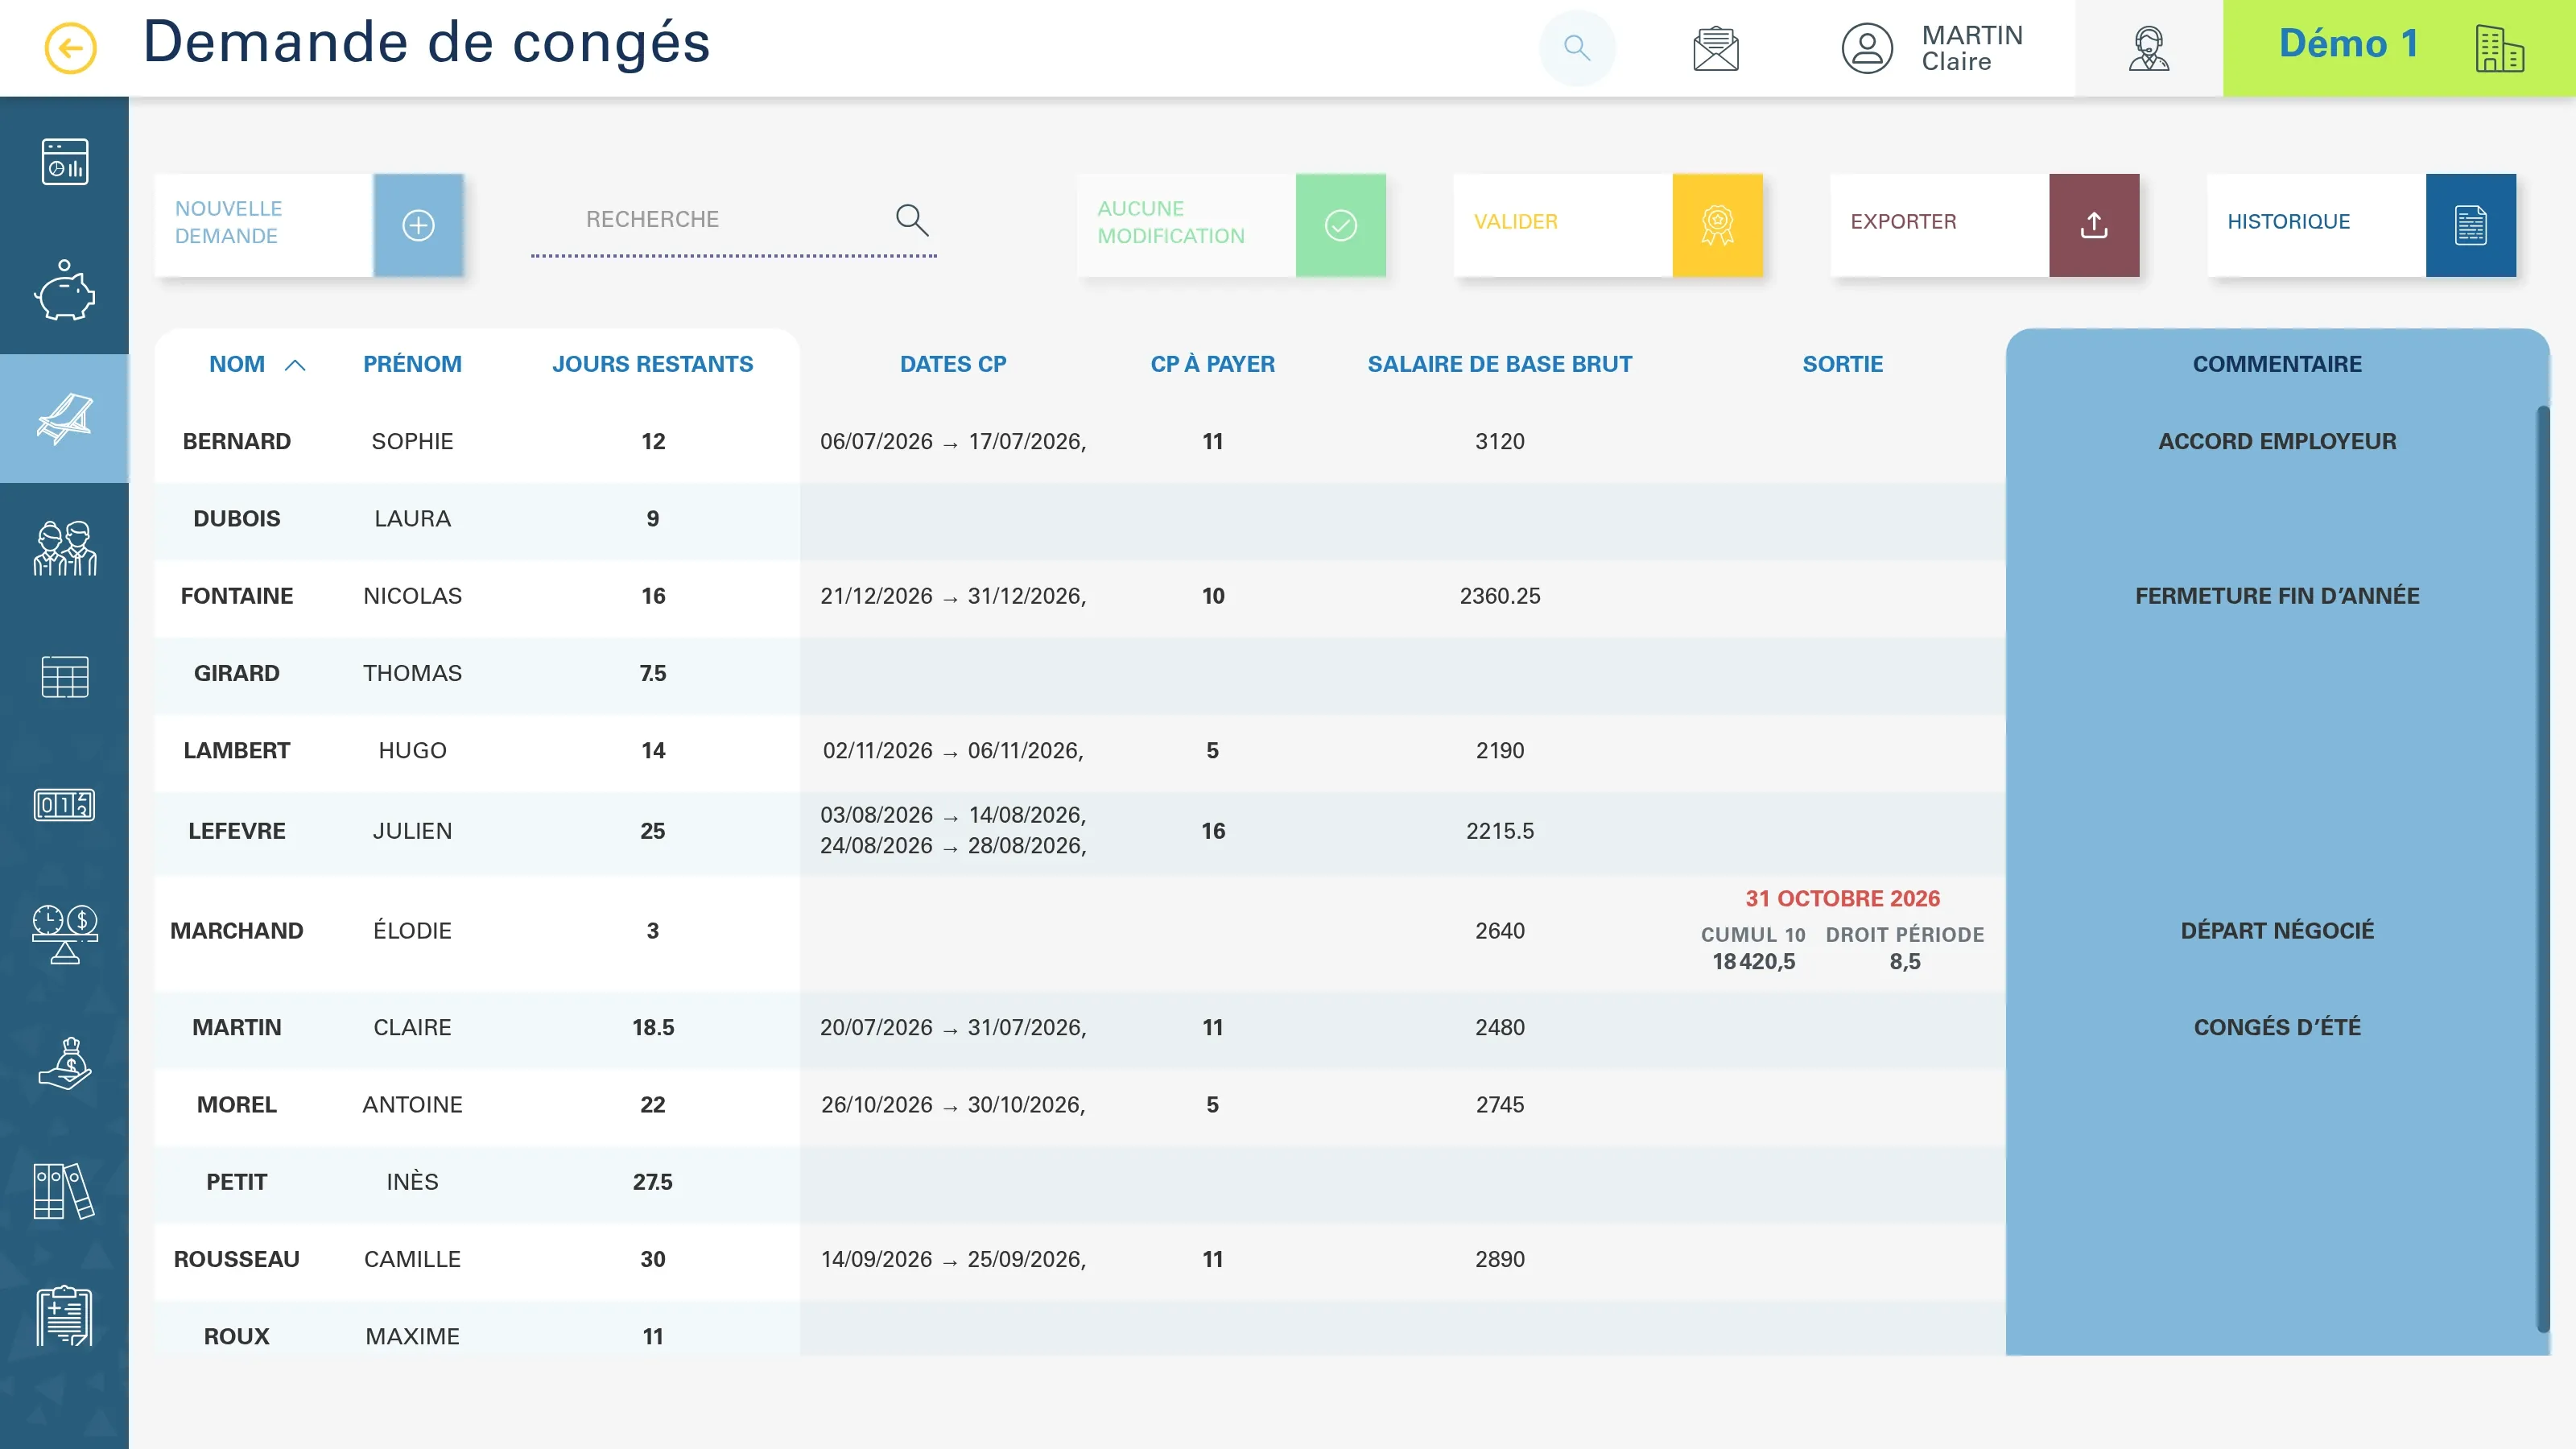Open the global search magnifier icon
Screen dimensions: 2576x1449
(x=1577, y=48)
